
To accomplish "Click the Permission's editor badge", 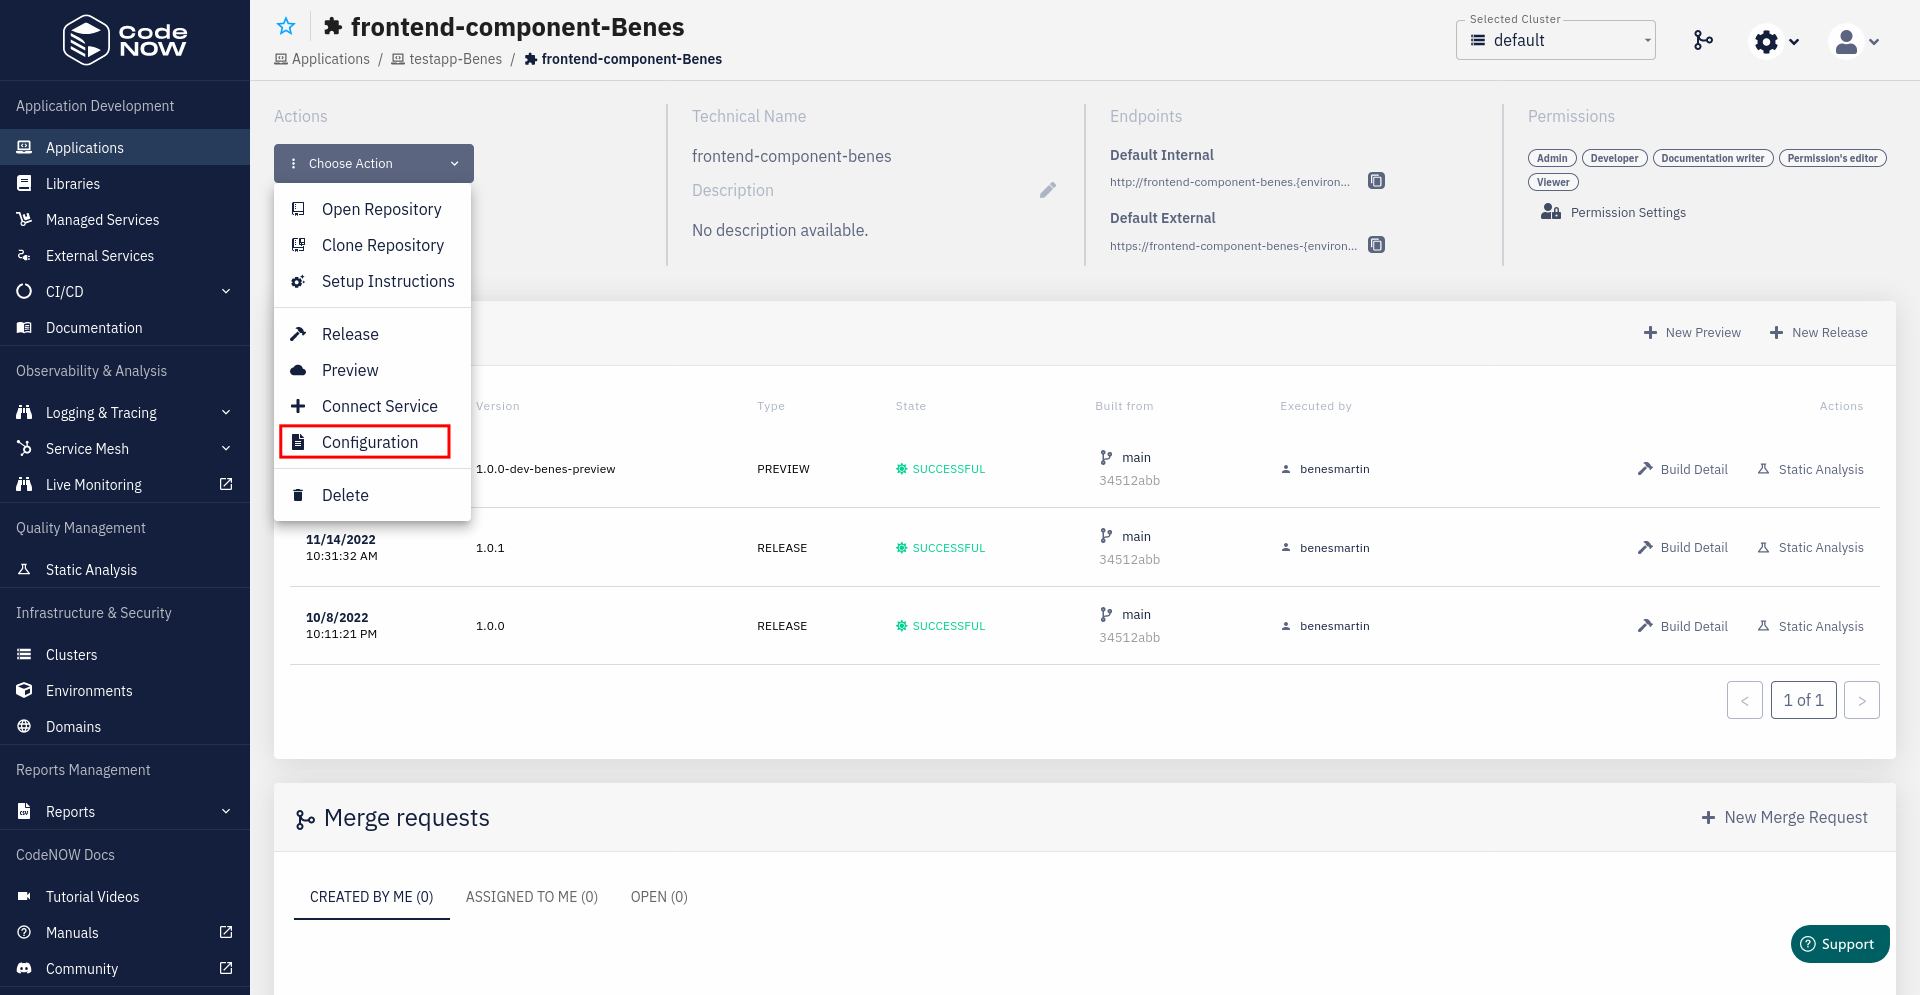I will (1832, 158).
